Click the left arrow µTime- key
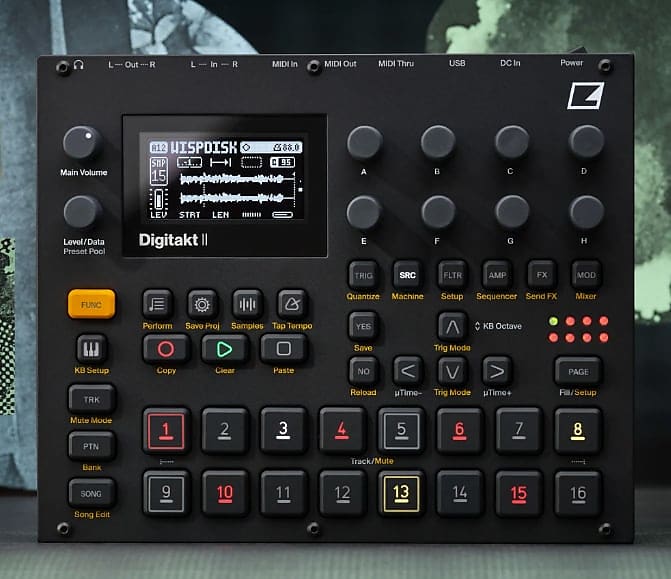Viewport: 671px width, 579px height. click(x=407, y=371)
